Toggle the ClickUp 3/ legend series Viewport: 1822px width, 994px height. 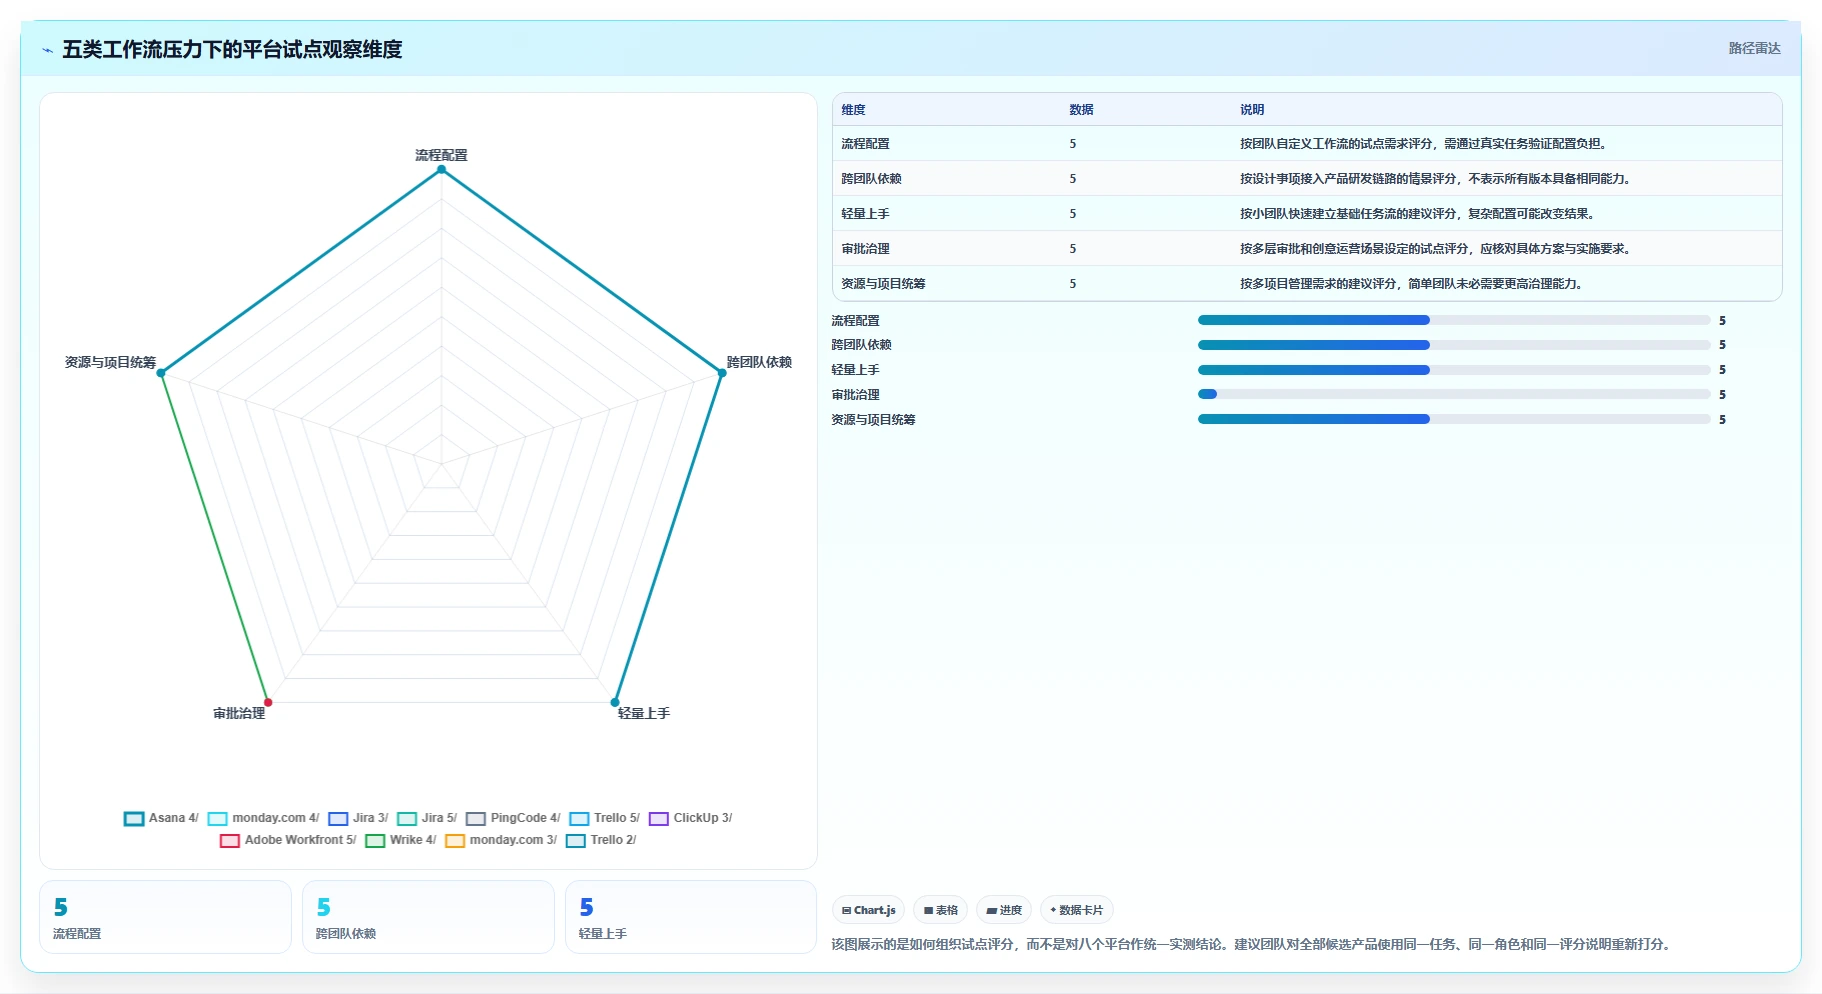pyautogui.click(x=690, y=818)
